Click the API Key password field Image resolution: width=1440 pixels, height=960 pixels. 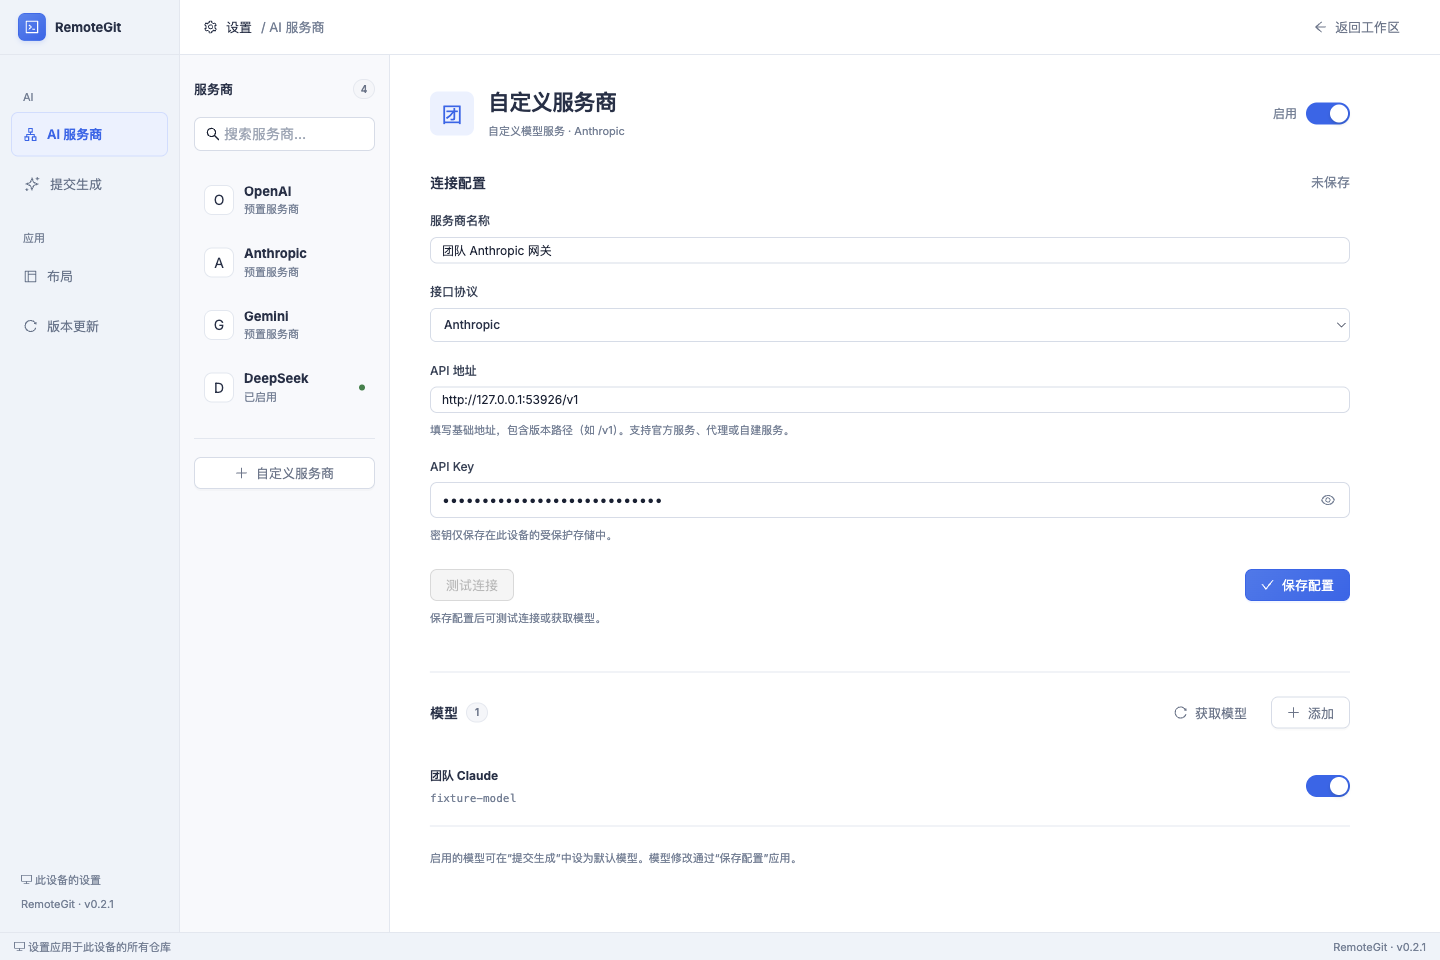point(890,500)
